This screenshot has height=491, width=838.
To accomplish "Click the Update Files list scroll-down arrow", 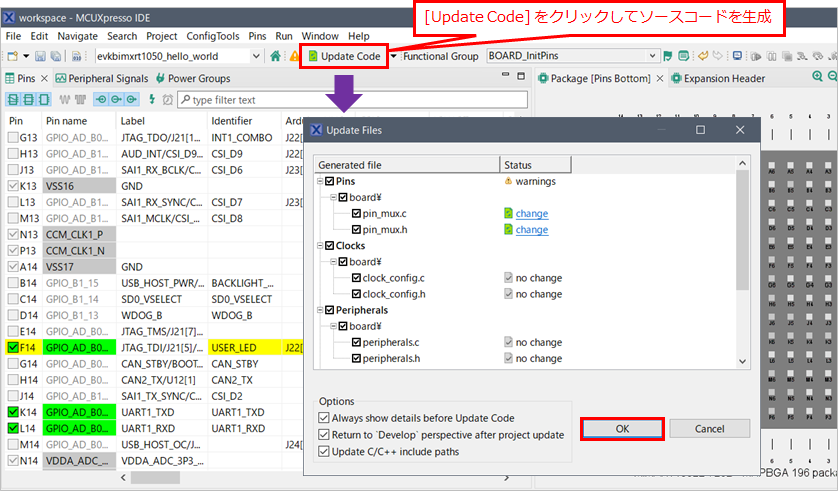I will click(x=742, y=362).
